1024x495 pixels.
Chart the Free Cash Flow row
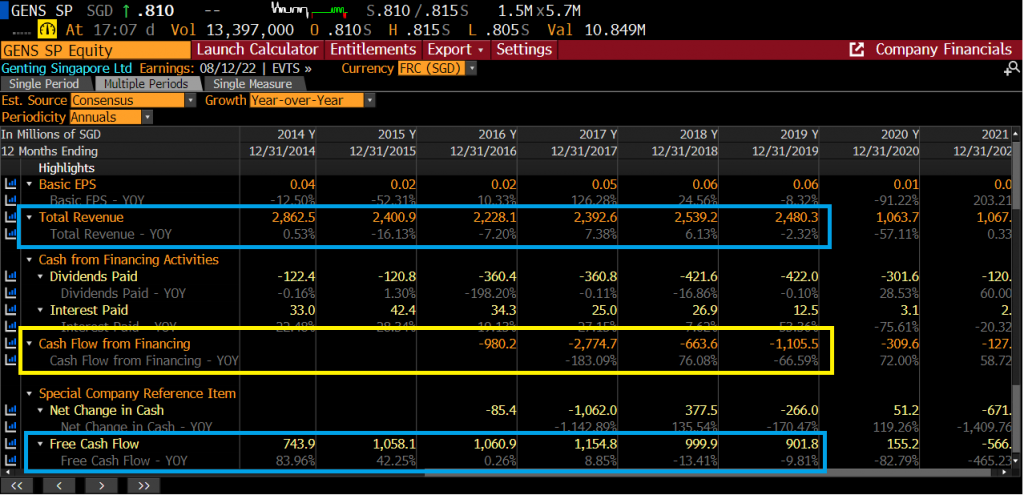[11, 443]
